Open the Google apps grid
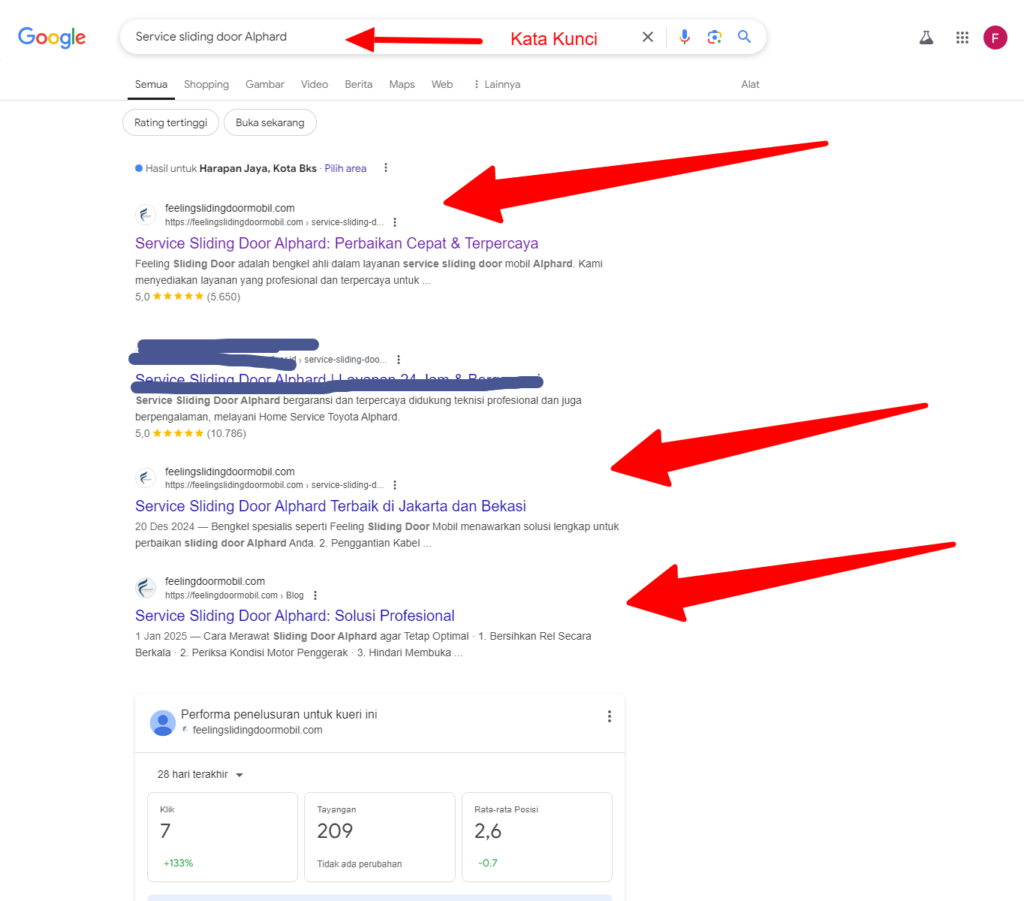This screenshot has width=1024, height=901. pos(962,38)
